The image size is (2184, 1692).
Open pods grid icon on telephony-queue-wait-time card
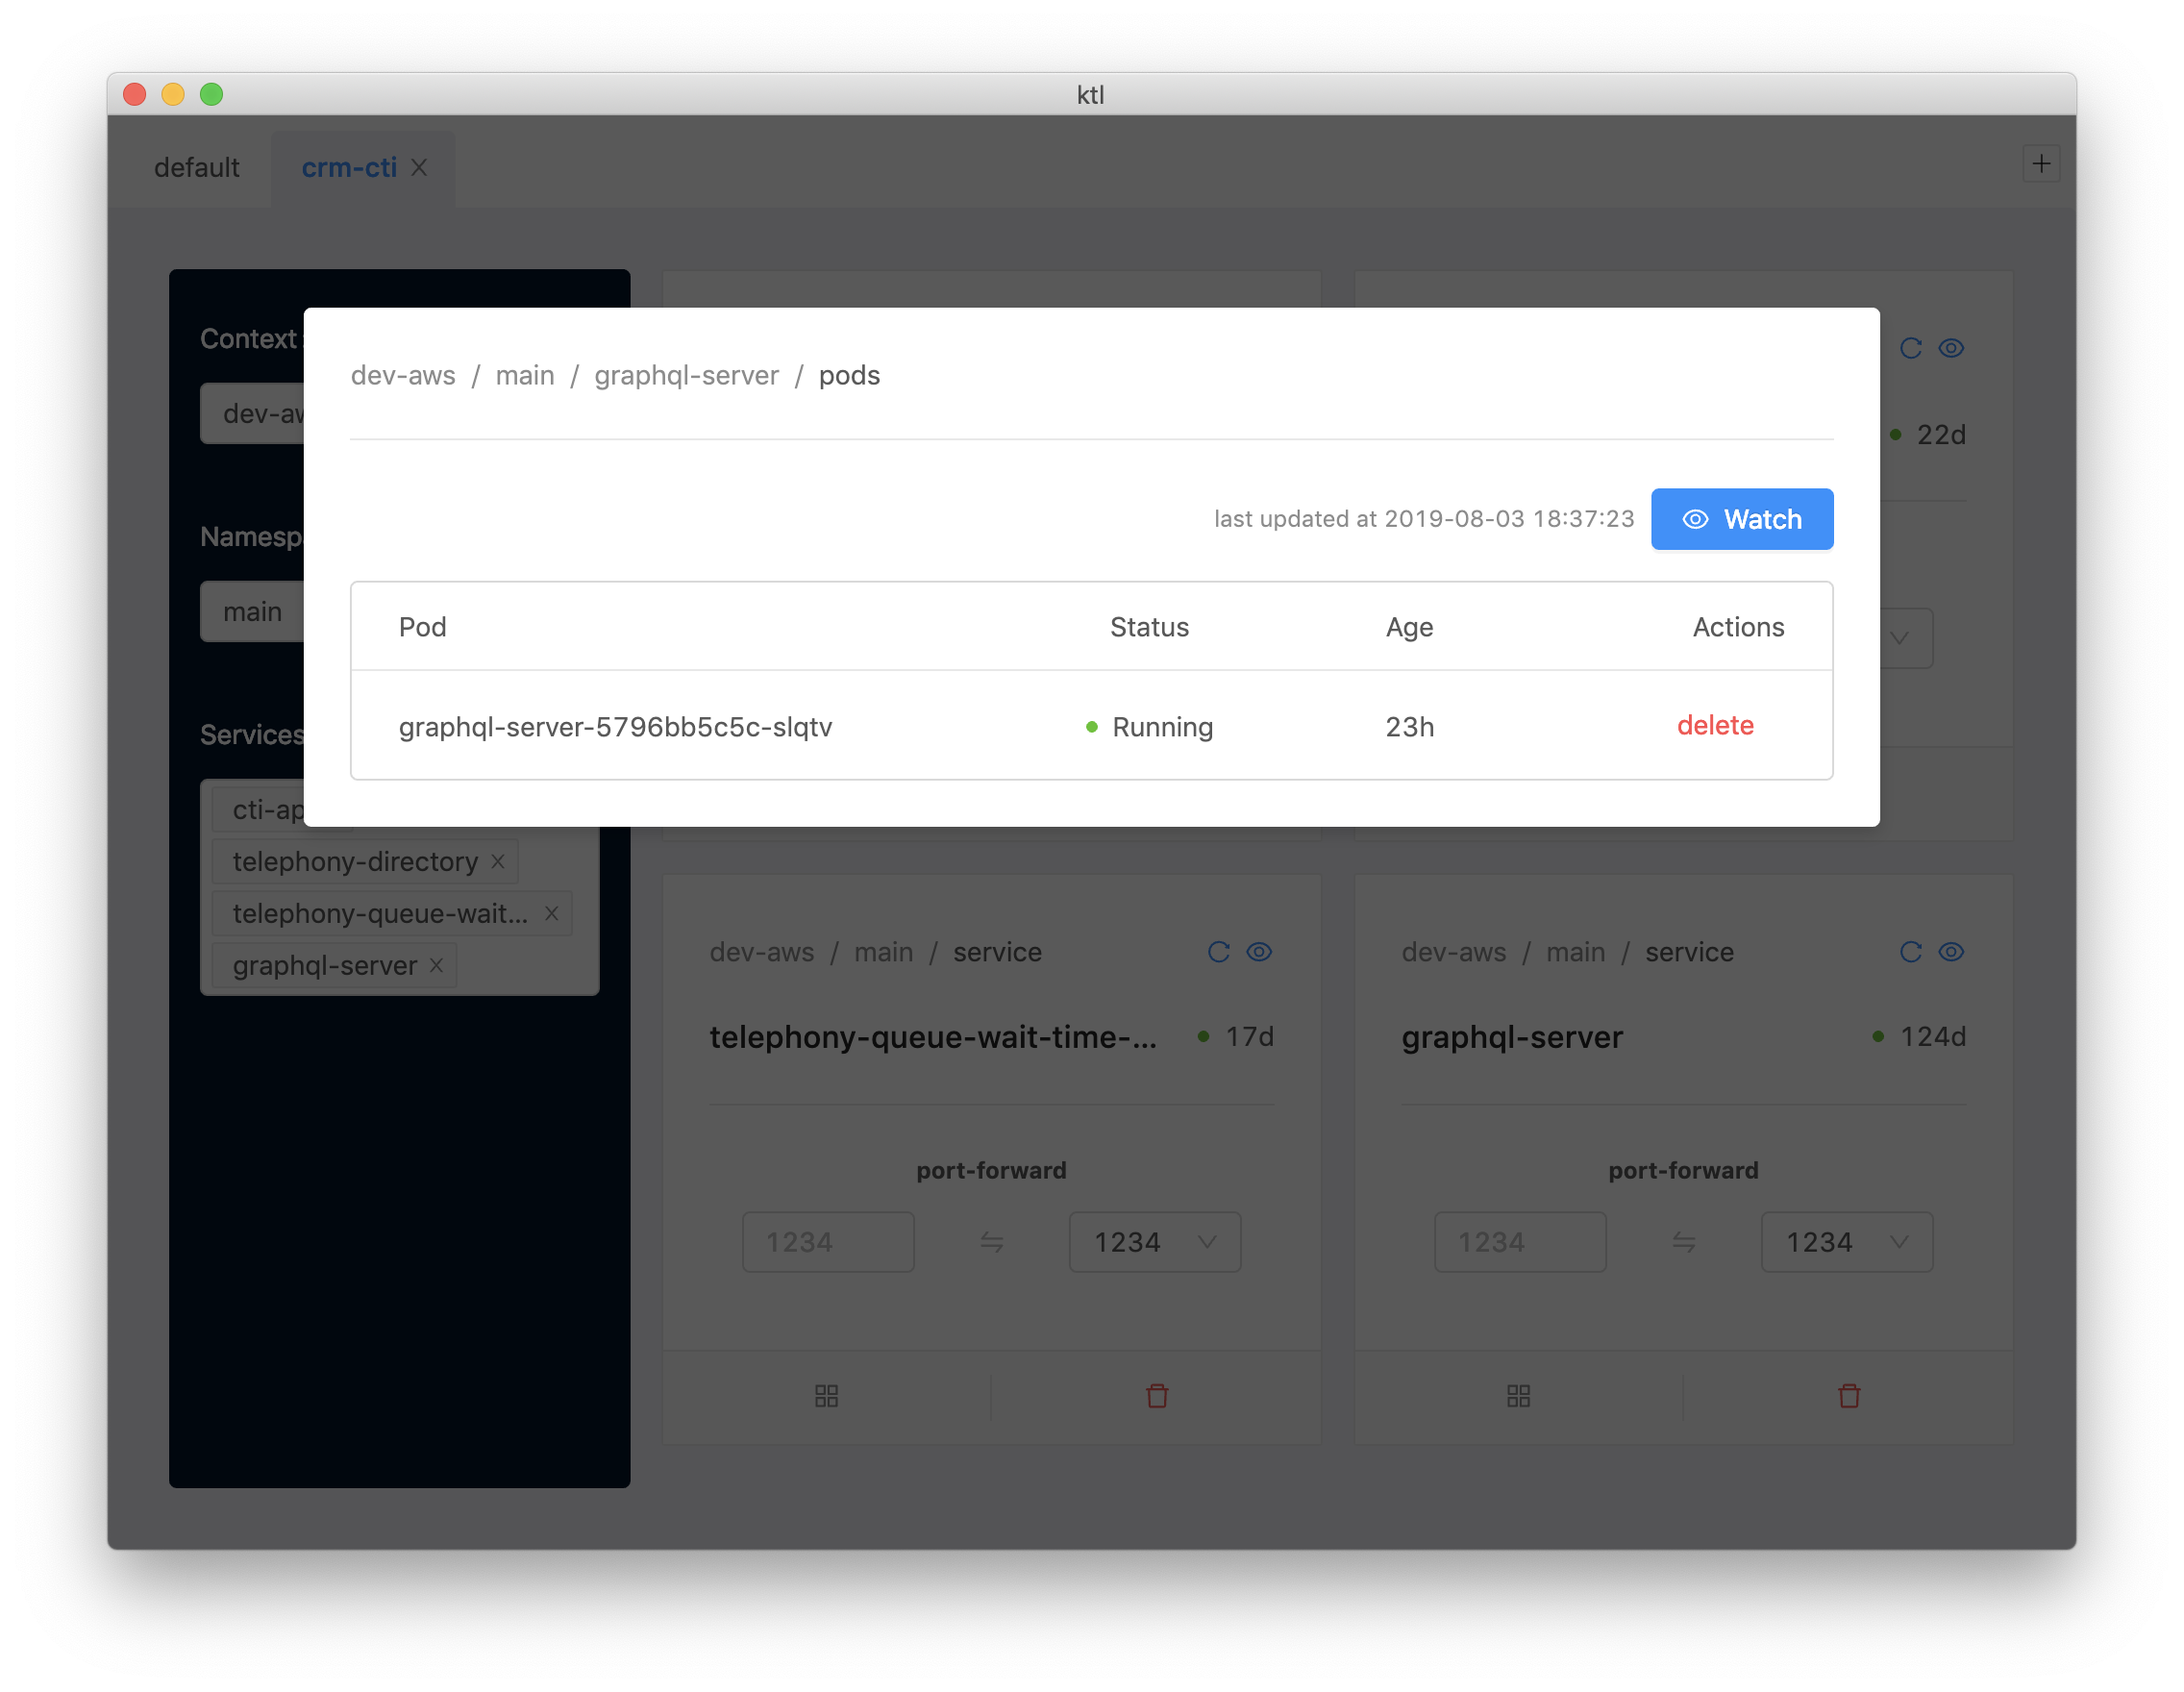click(826, 1396)
